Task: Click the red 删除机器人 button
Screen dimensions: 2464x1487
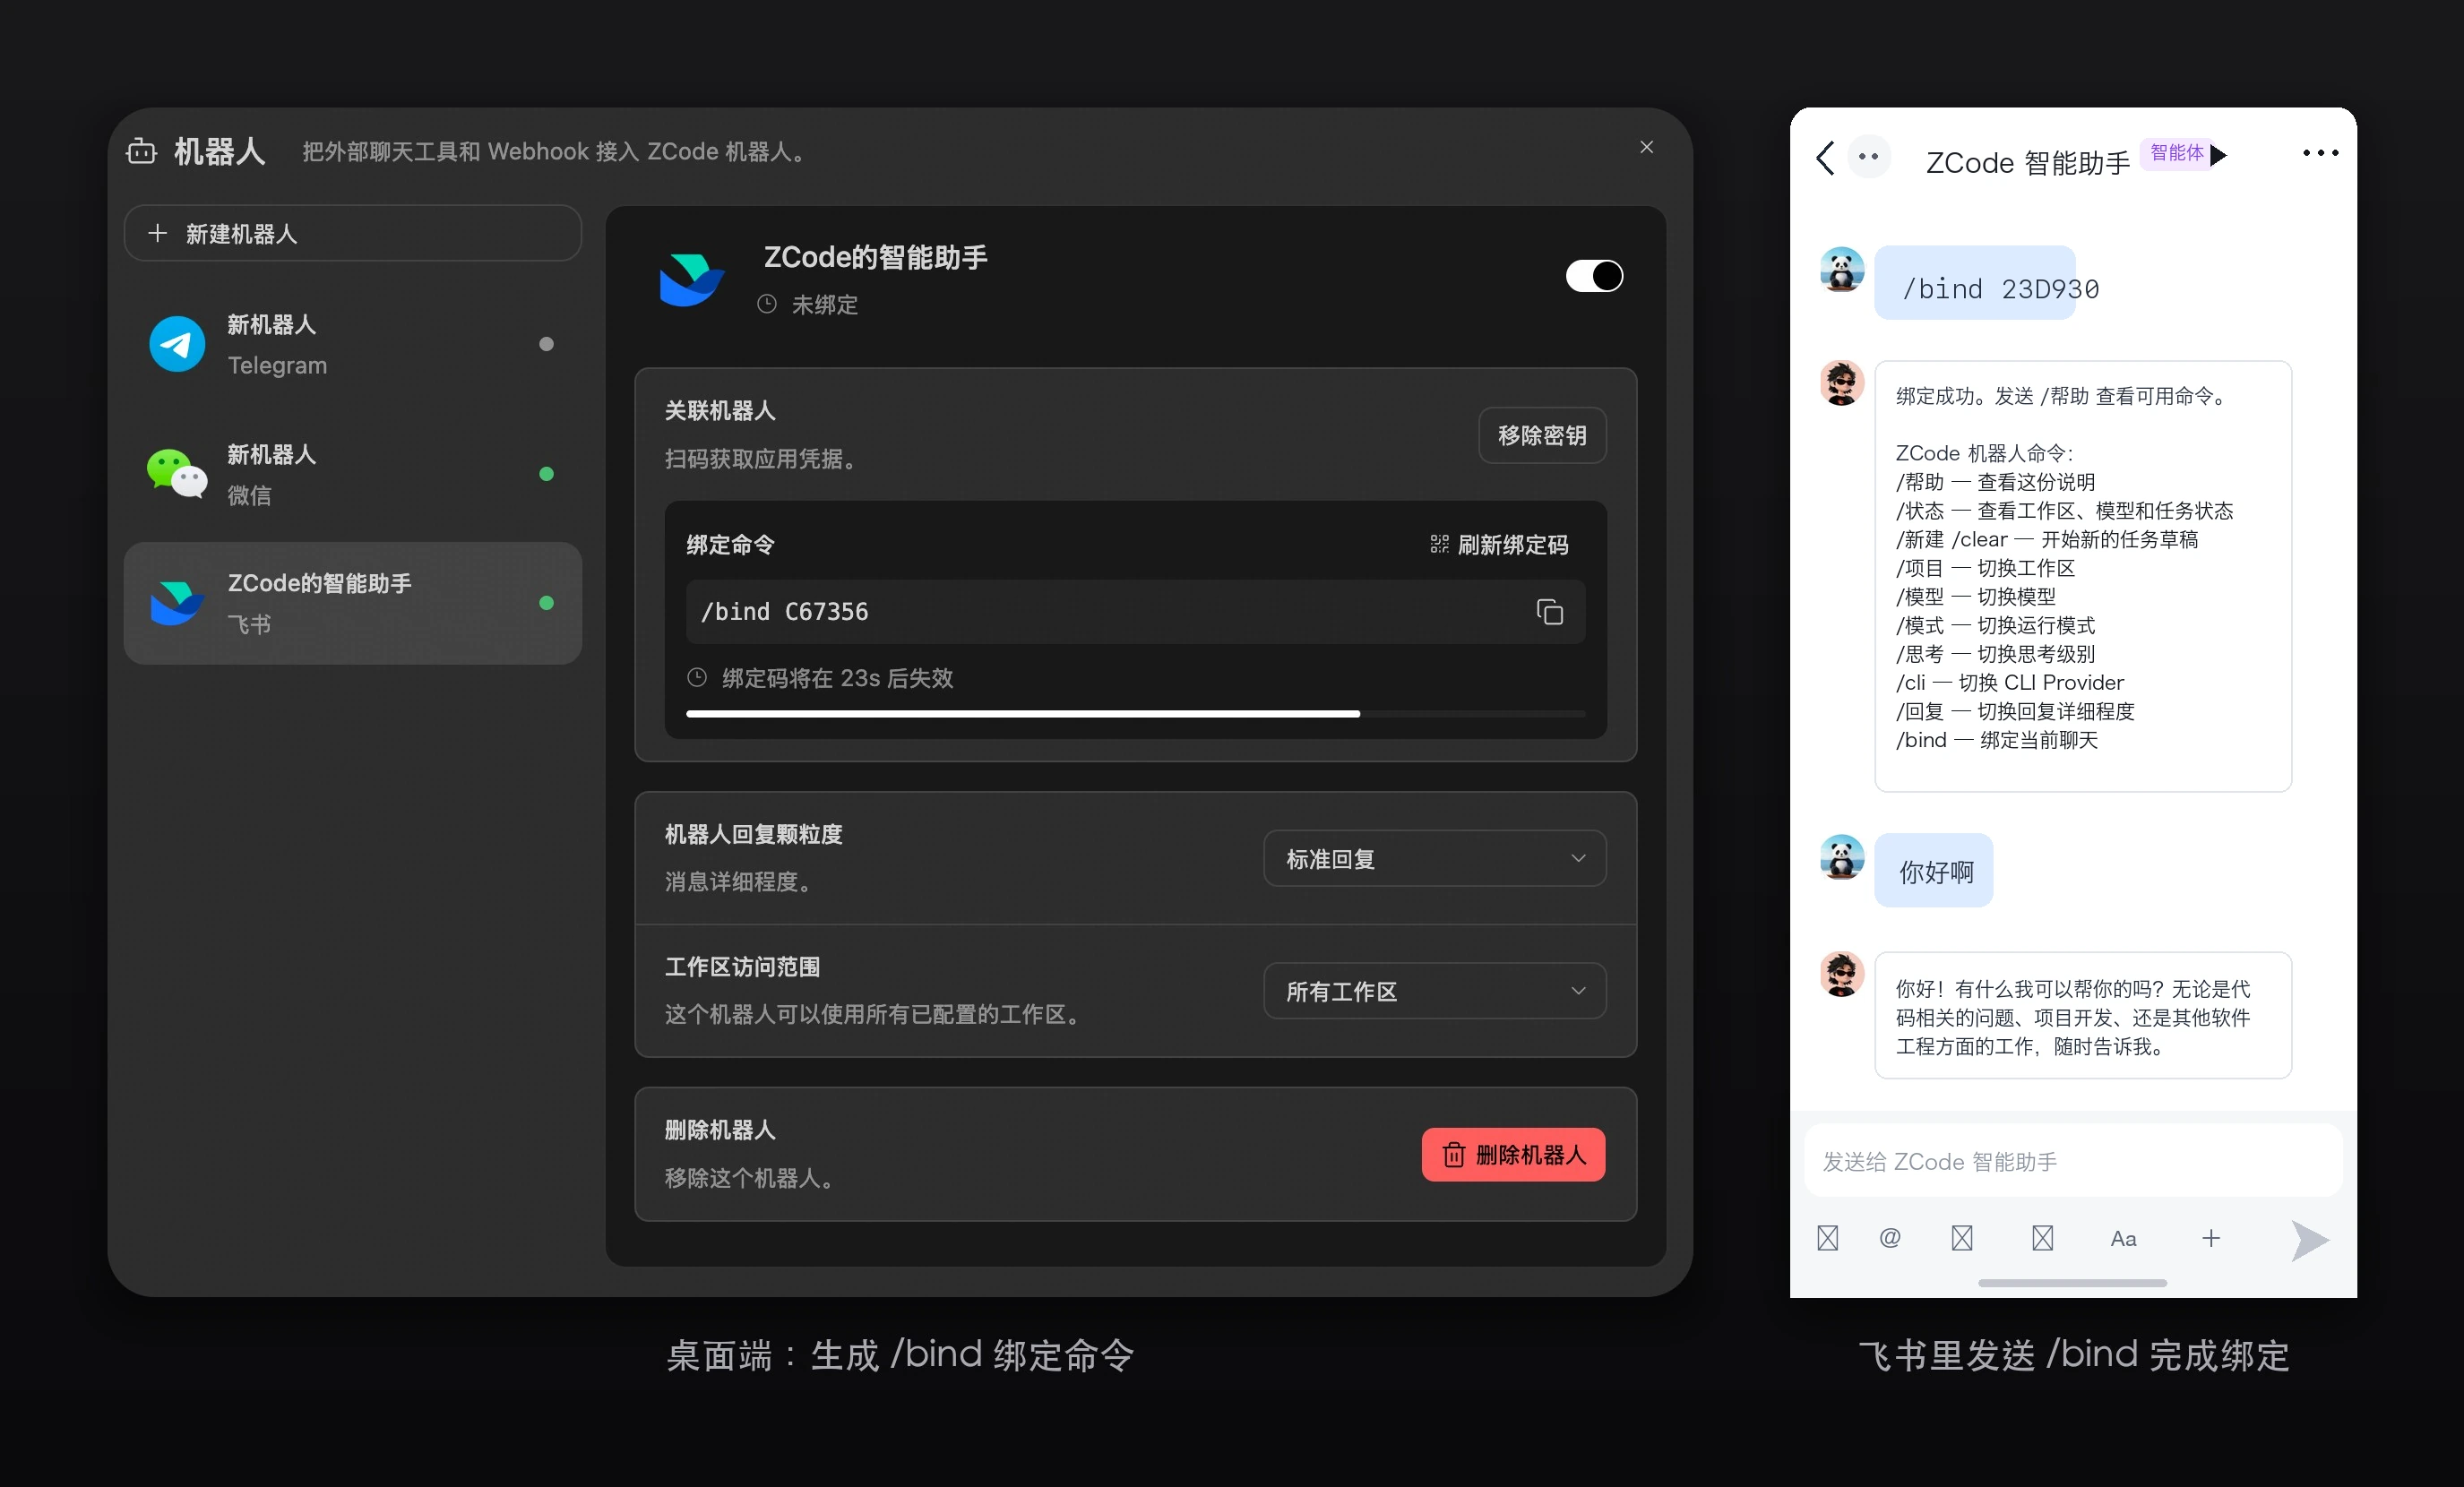Action: (x=1513, y=1155)
